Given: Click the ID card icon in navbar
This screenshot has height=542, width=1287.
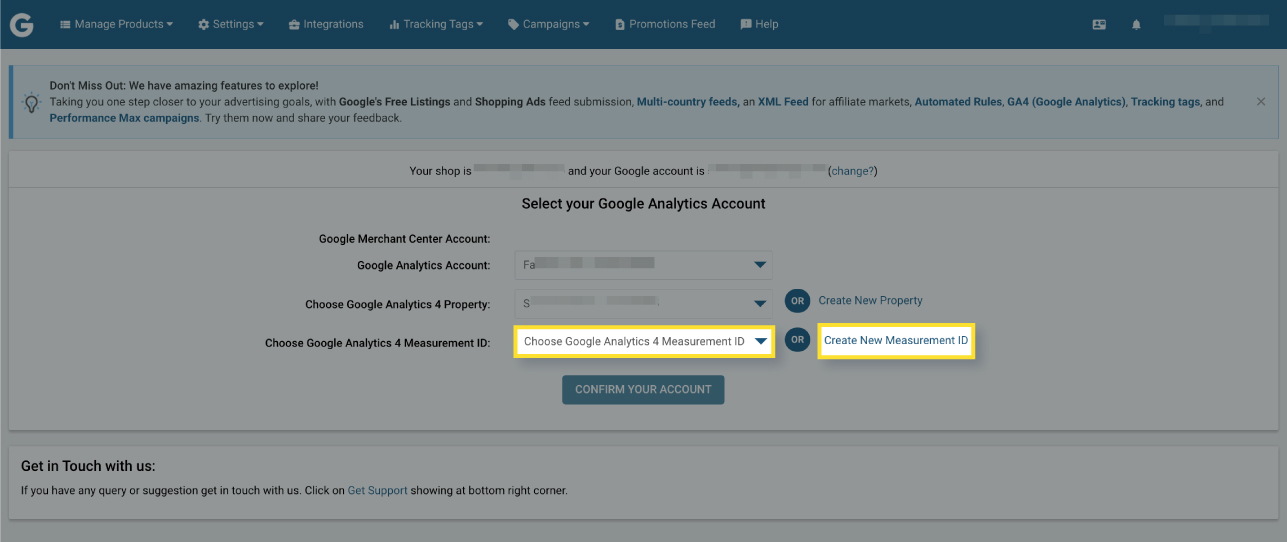Looking at the screenshot, I should pos(1099,25).
